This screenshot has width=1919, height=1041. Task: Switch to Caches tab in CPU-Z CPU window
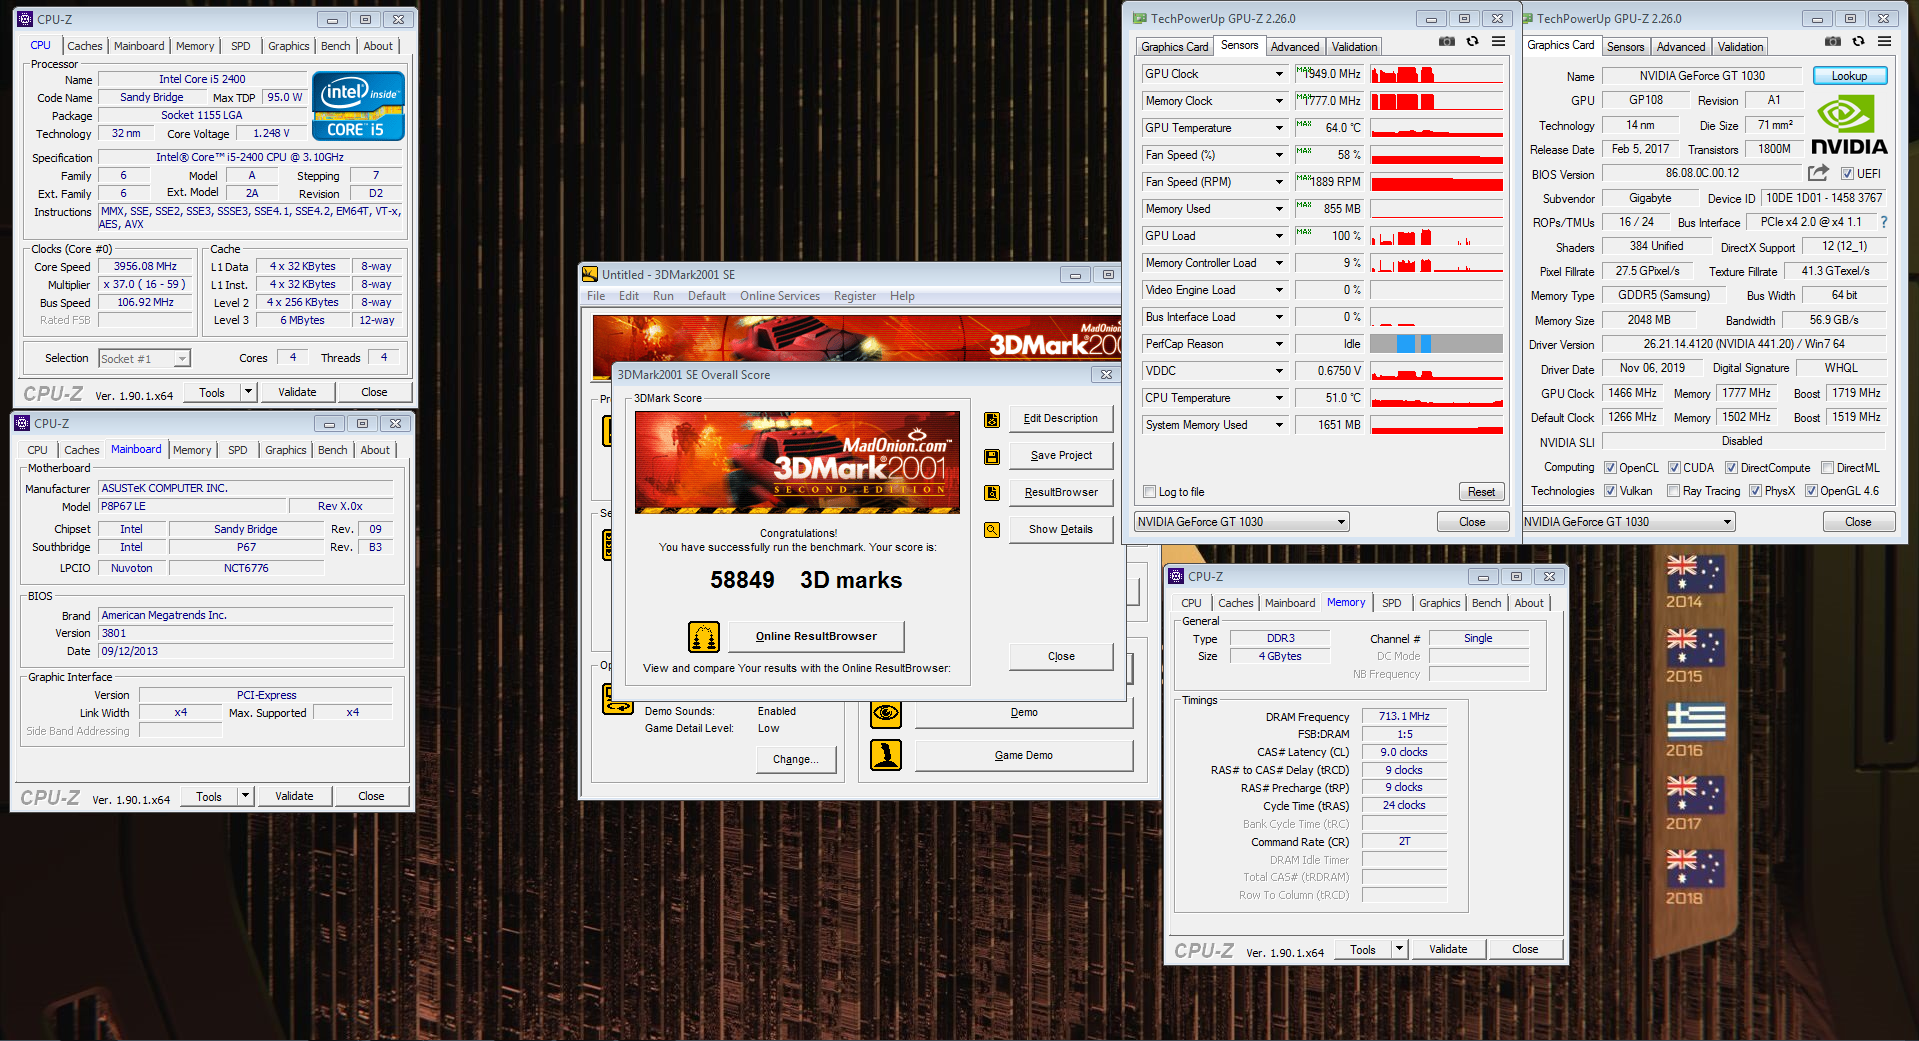pyautogui.click(x=85, y=46)
